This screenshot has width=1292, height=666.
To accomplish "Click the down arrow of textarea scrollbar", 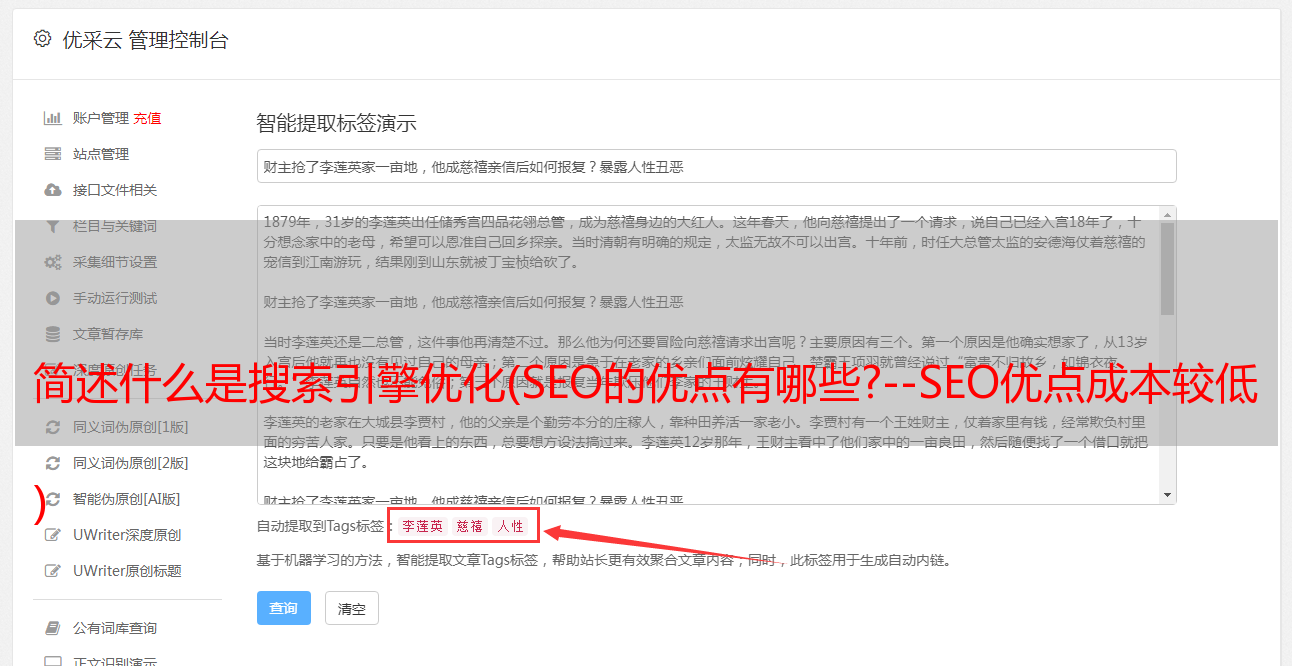I will (x=1168, y=495).
